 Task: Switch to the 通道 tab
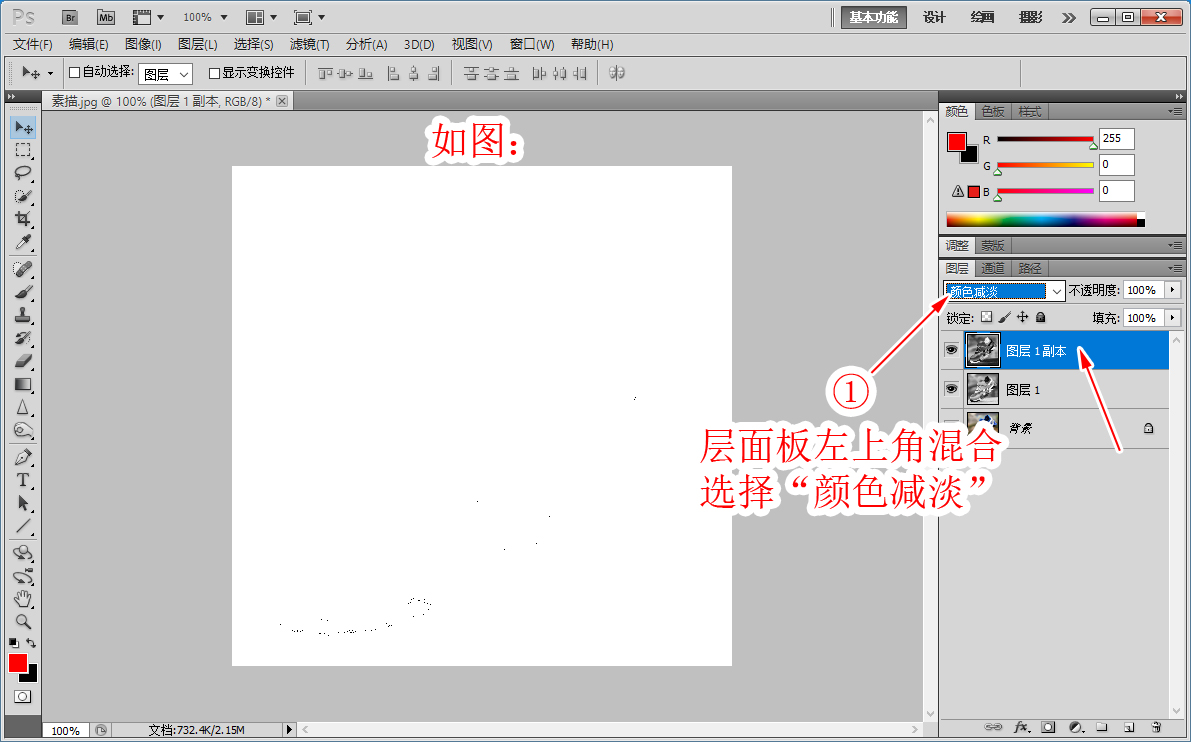993,268
